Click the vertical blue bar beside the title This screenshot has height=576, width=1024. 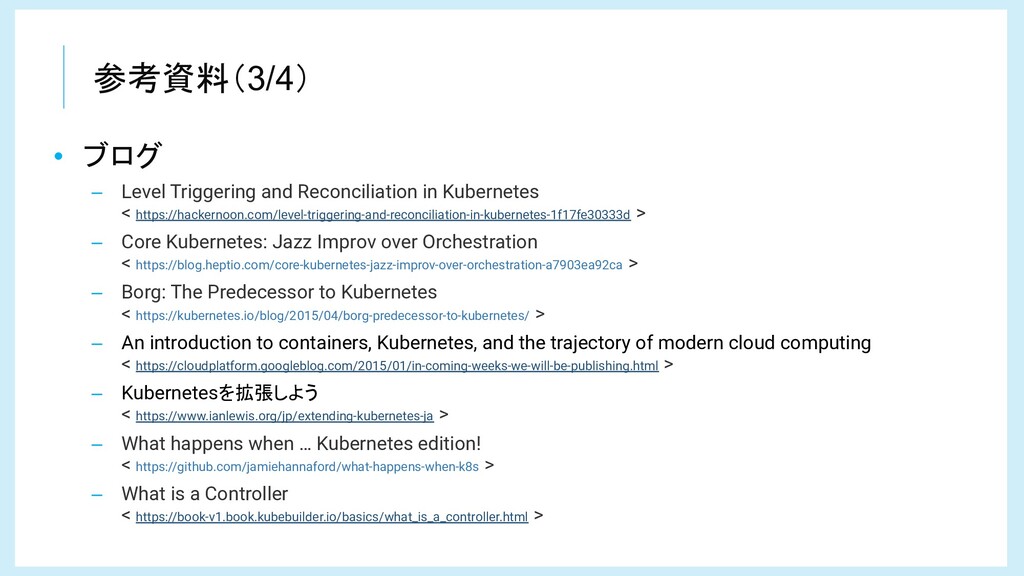pyautogui.click(x=63, y=76)
